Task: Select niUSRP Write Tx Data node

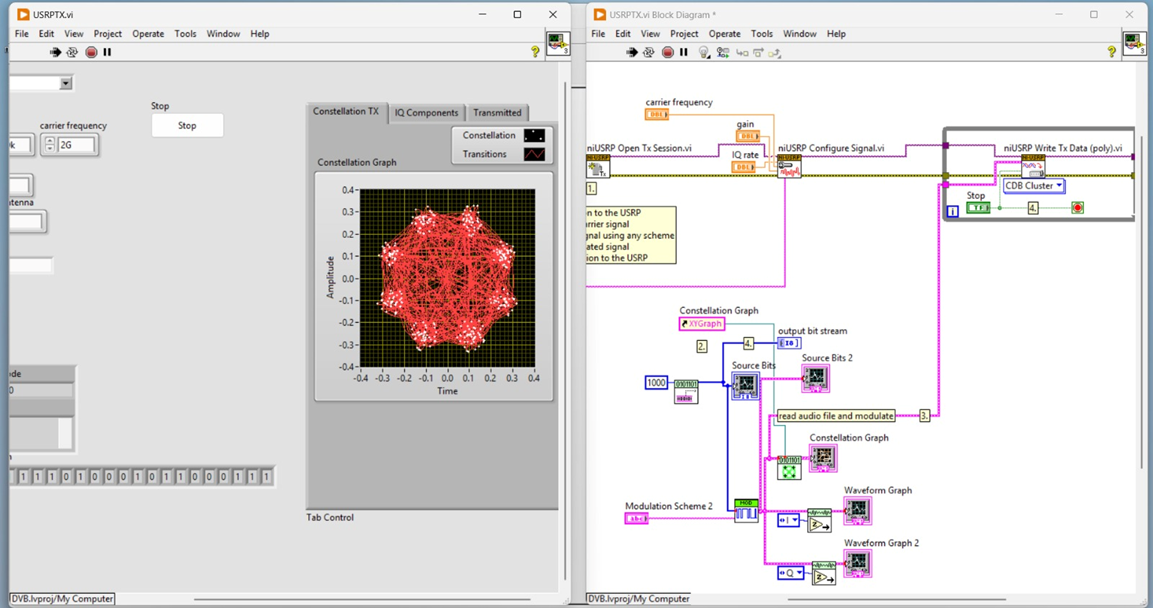Action: pos(1033,166)
